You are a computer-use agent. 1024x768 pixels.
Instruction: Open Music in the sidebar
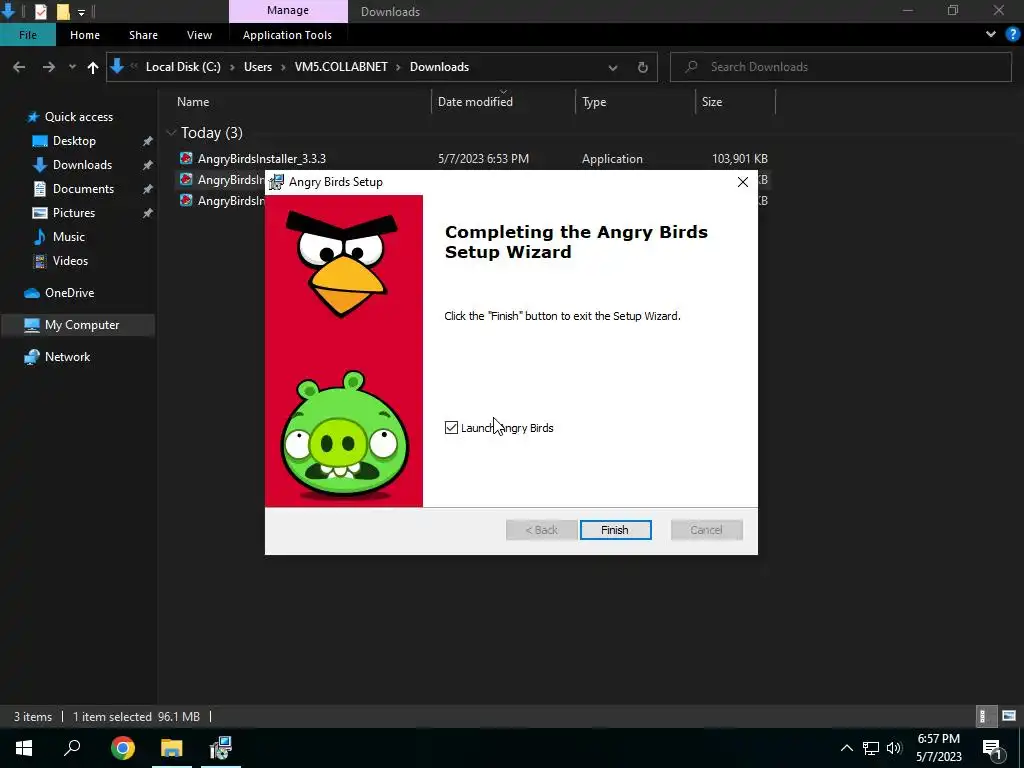(69, 237)
